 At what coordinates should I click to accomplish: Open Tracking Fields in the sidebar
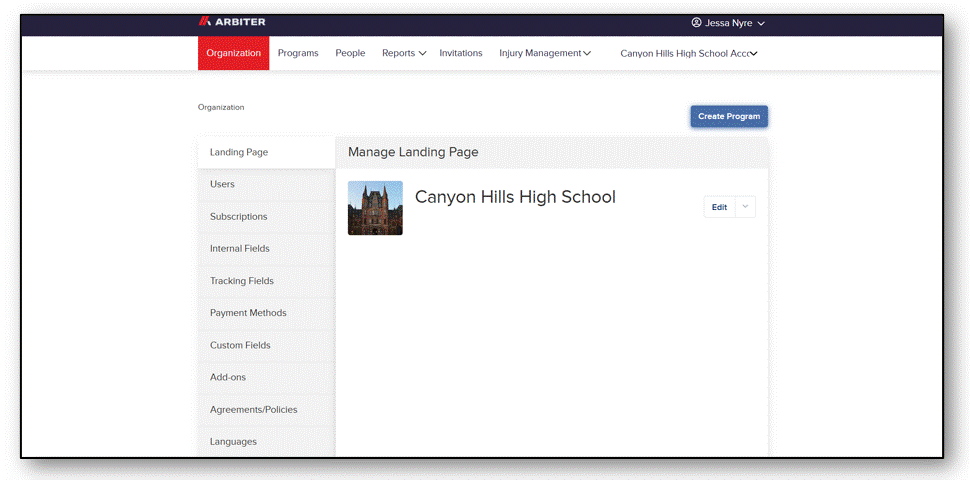coord(267,281)
